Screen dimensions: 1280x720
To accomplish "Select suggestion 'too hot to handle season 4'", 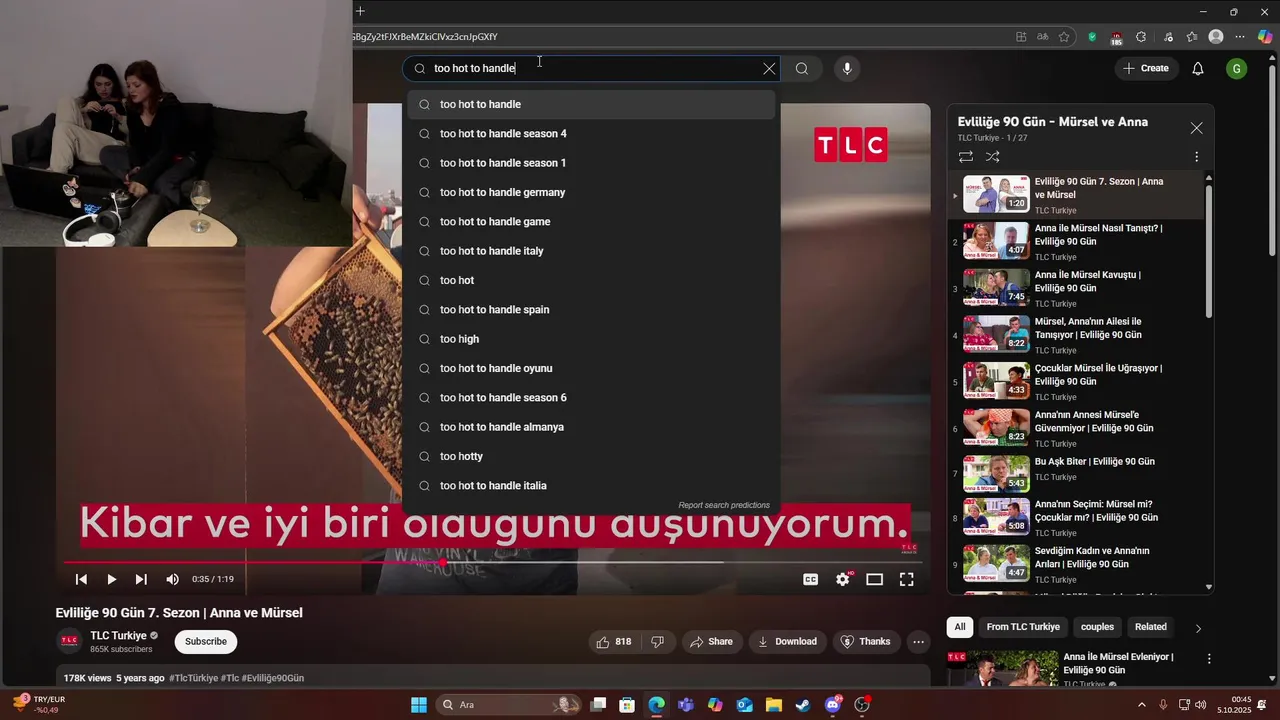I will pyautogui.click(x=590, y=134).
